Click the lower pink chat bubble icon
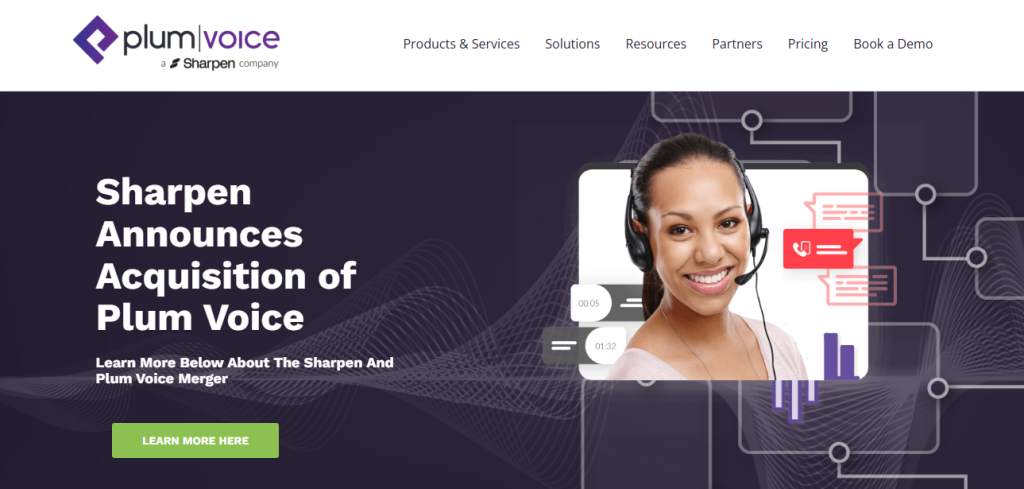The width and height of the screenshot is (1024, 489). pyautogui.click(x=857, y=285)
